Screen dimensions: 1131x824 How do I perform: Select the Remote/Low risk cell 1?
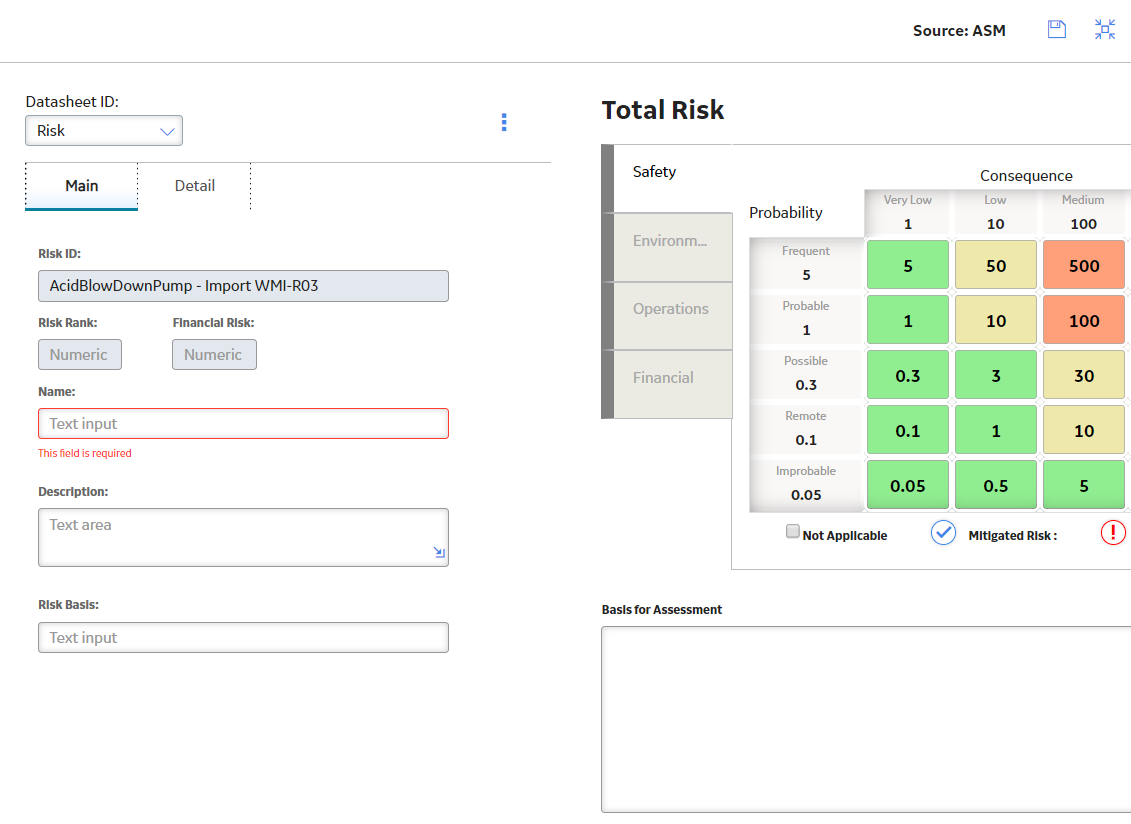tap(995, 430)
